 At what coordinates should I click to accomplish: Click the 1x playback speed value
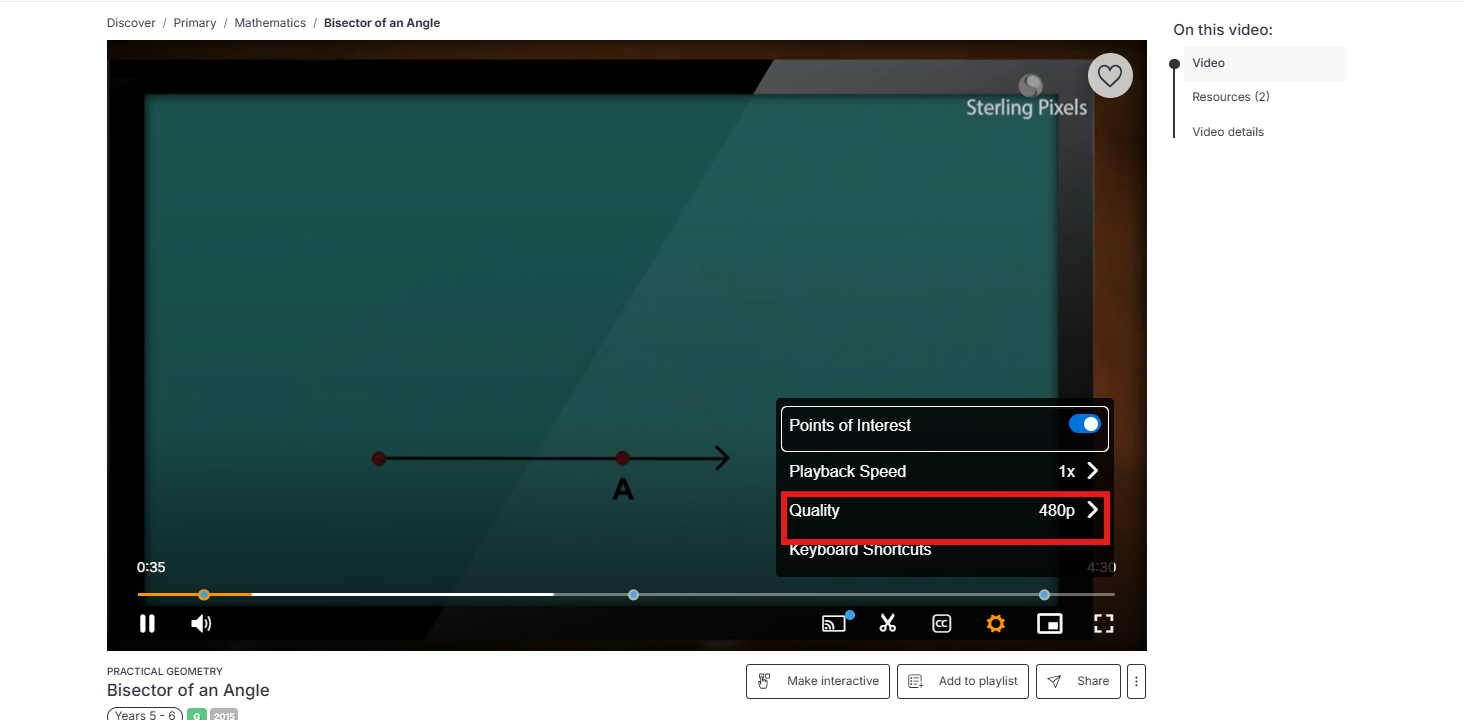(x=1067, y=471)
